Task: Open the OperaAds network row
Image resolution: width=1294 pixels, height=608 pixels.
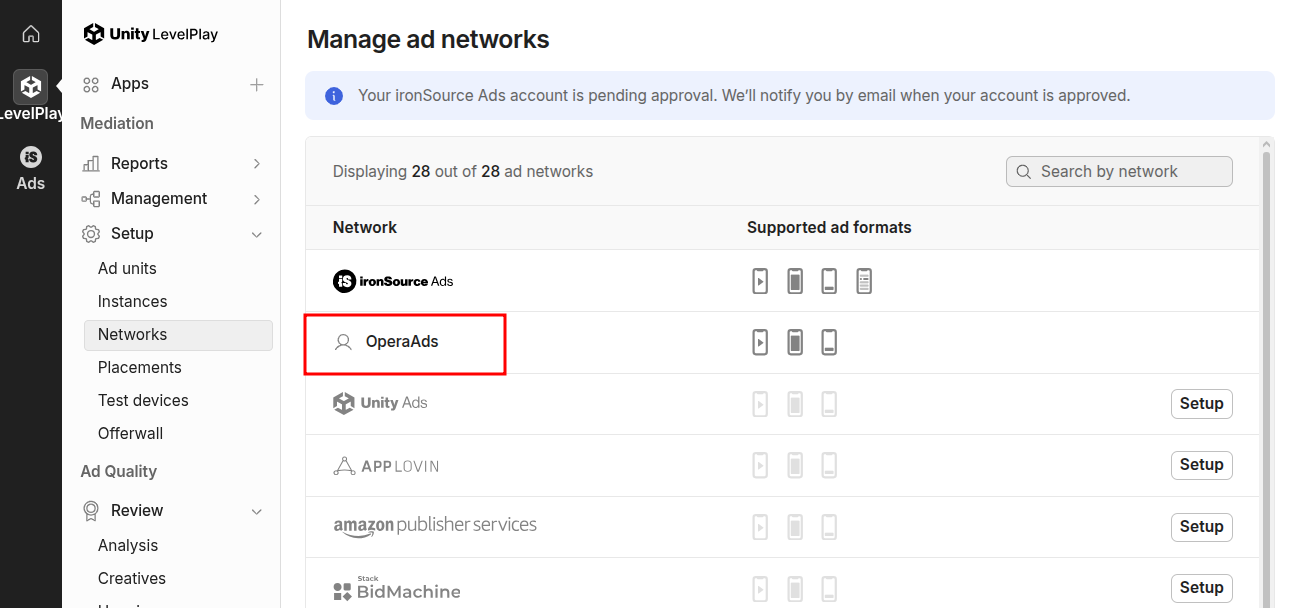Action: (782, 343)
